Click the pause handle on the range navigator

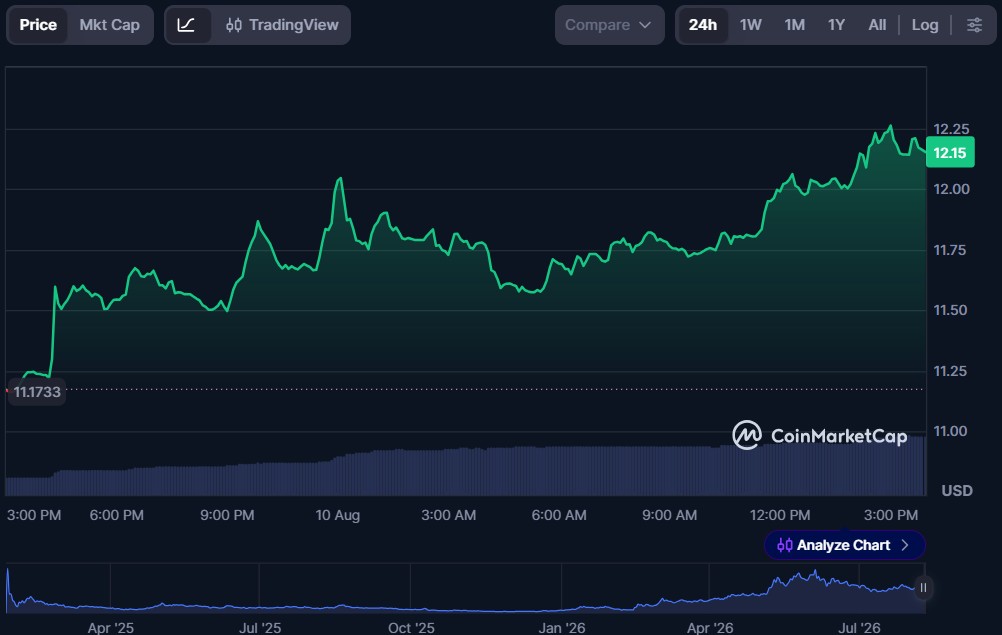[923, 588]
